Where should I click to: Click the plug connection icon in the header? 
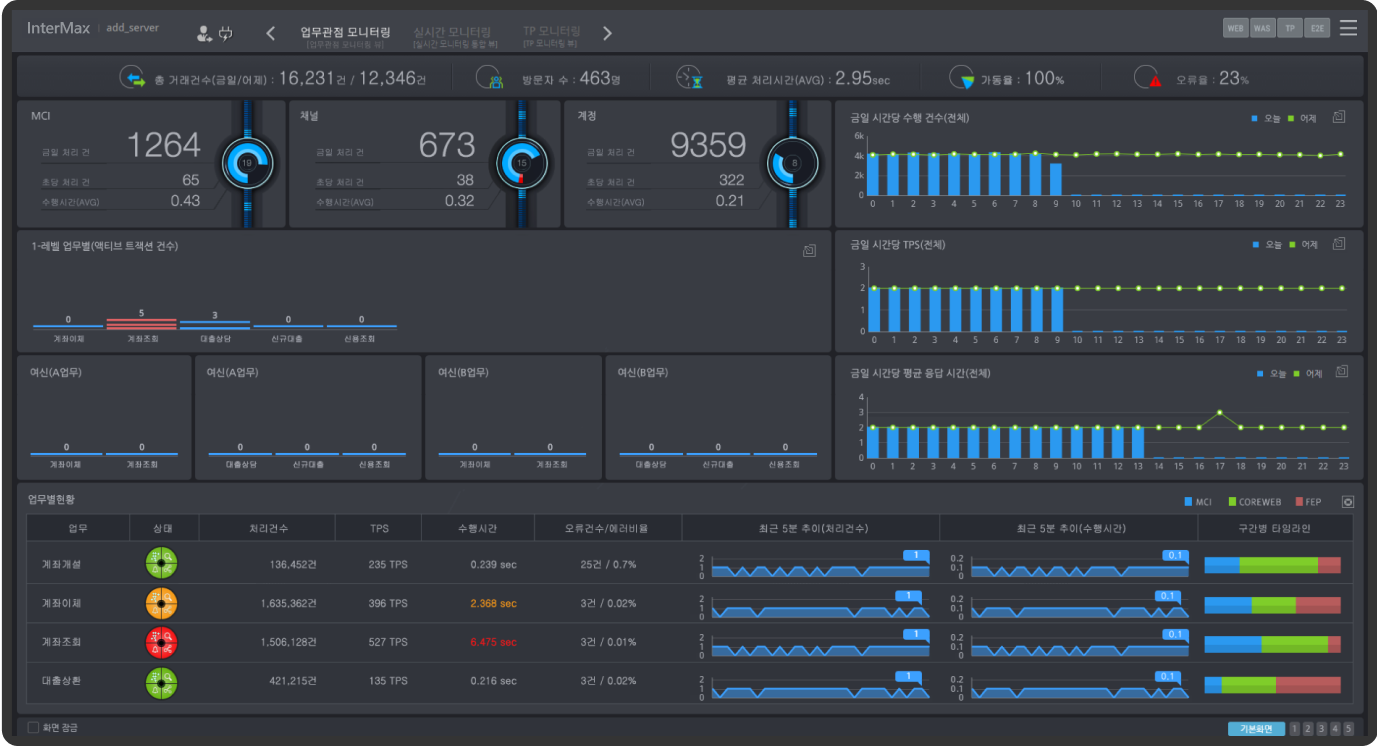pos(226,34)
